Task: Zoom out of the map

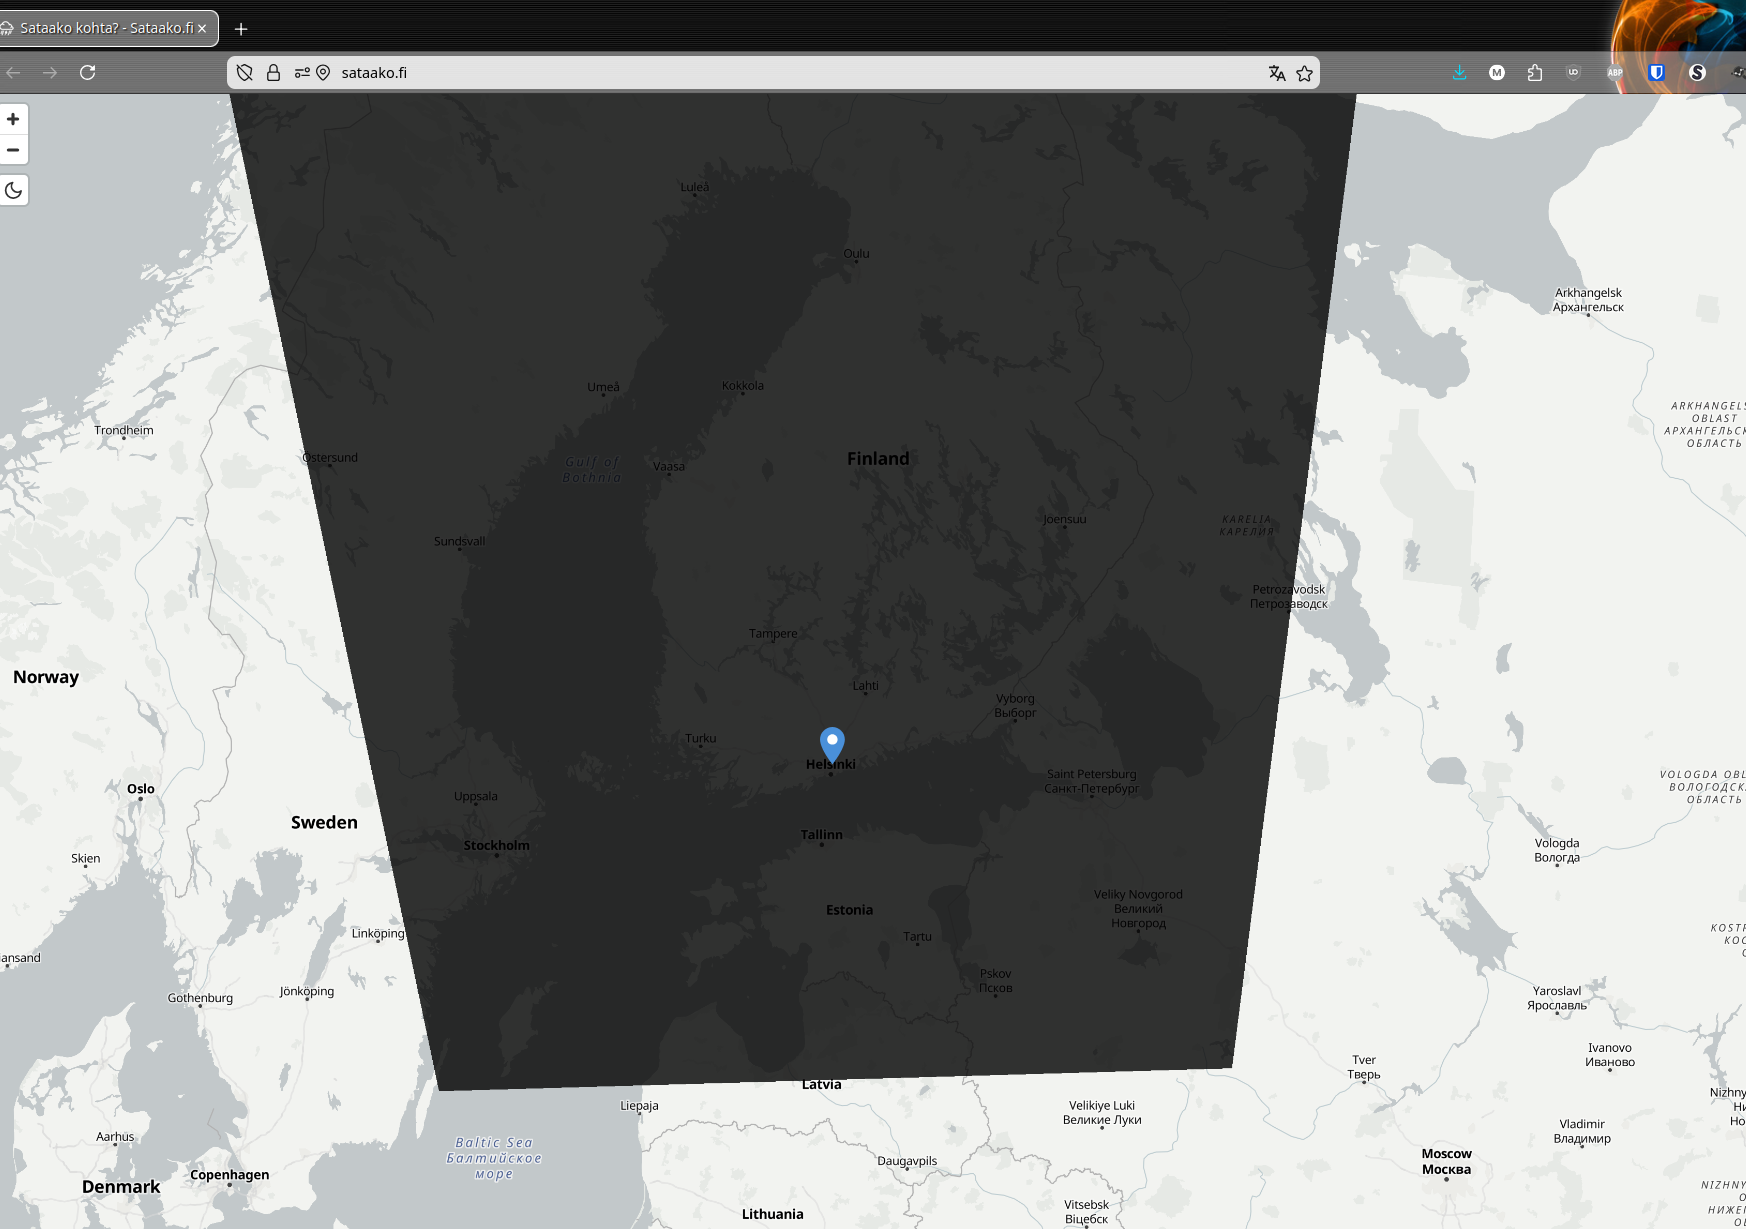Action: (13, 150)
